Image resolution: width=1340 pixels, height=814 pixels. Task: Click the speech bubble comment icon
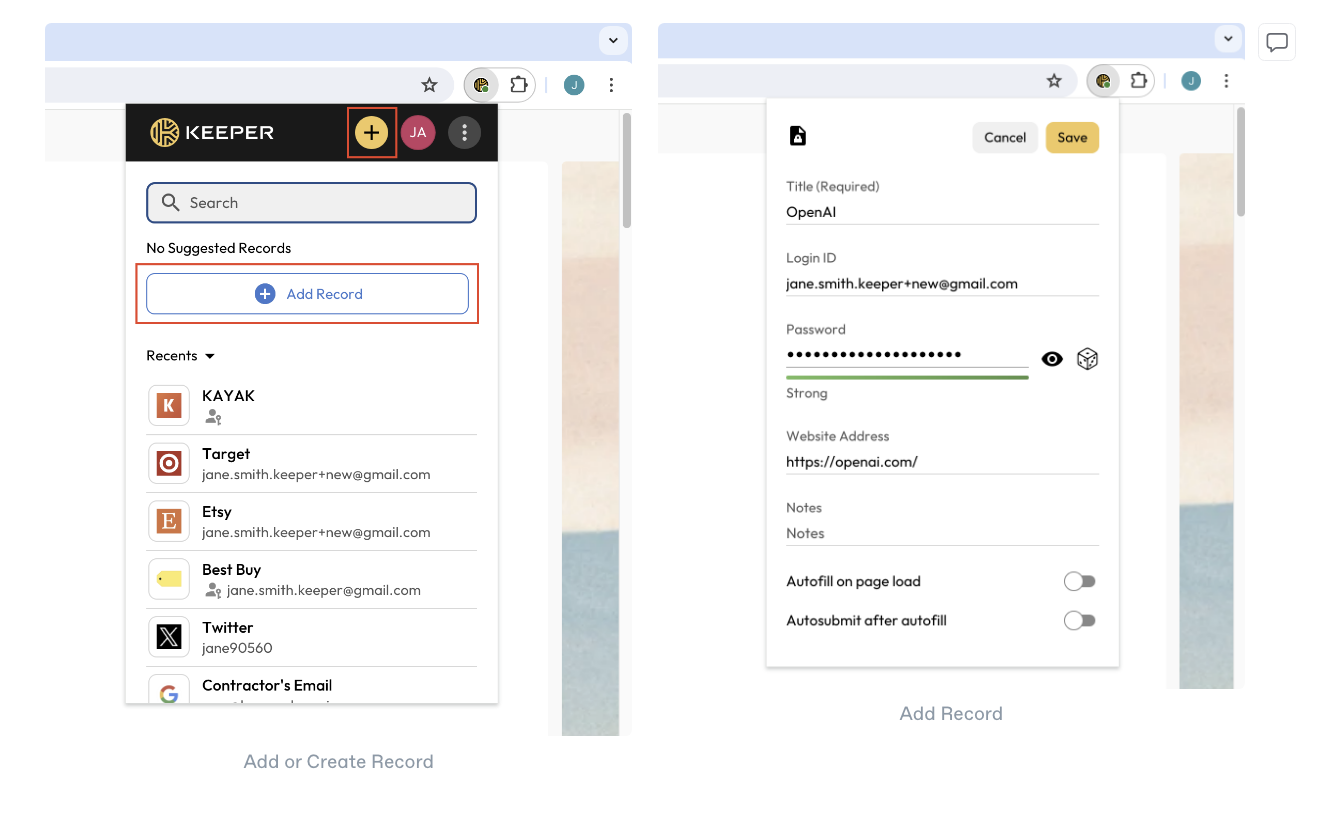(1276, 42)
